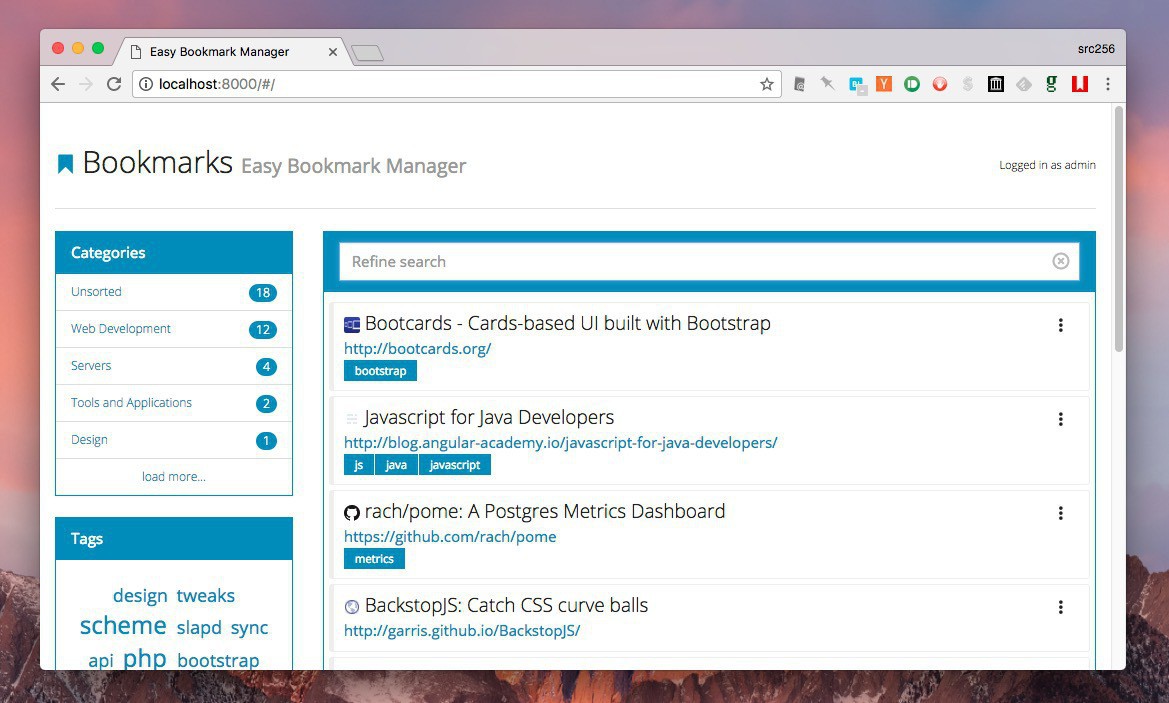Viewport: 1169px width, 703px height.
Task: Close the Easy Bookmark Manager tab
Action: pyautogui.click(x=333, y=52)
